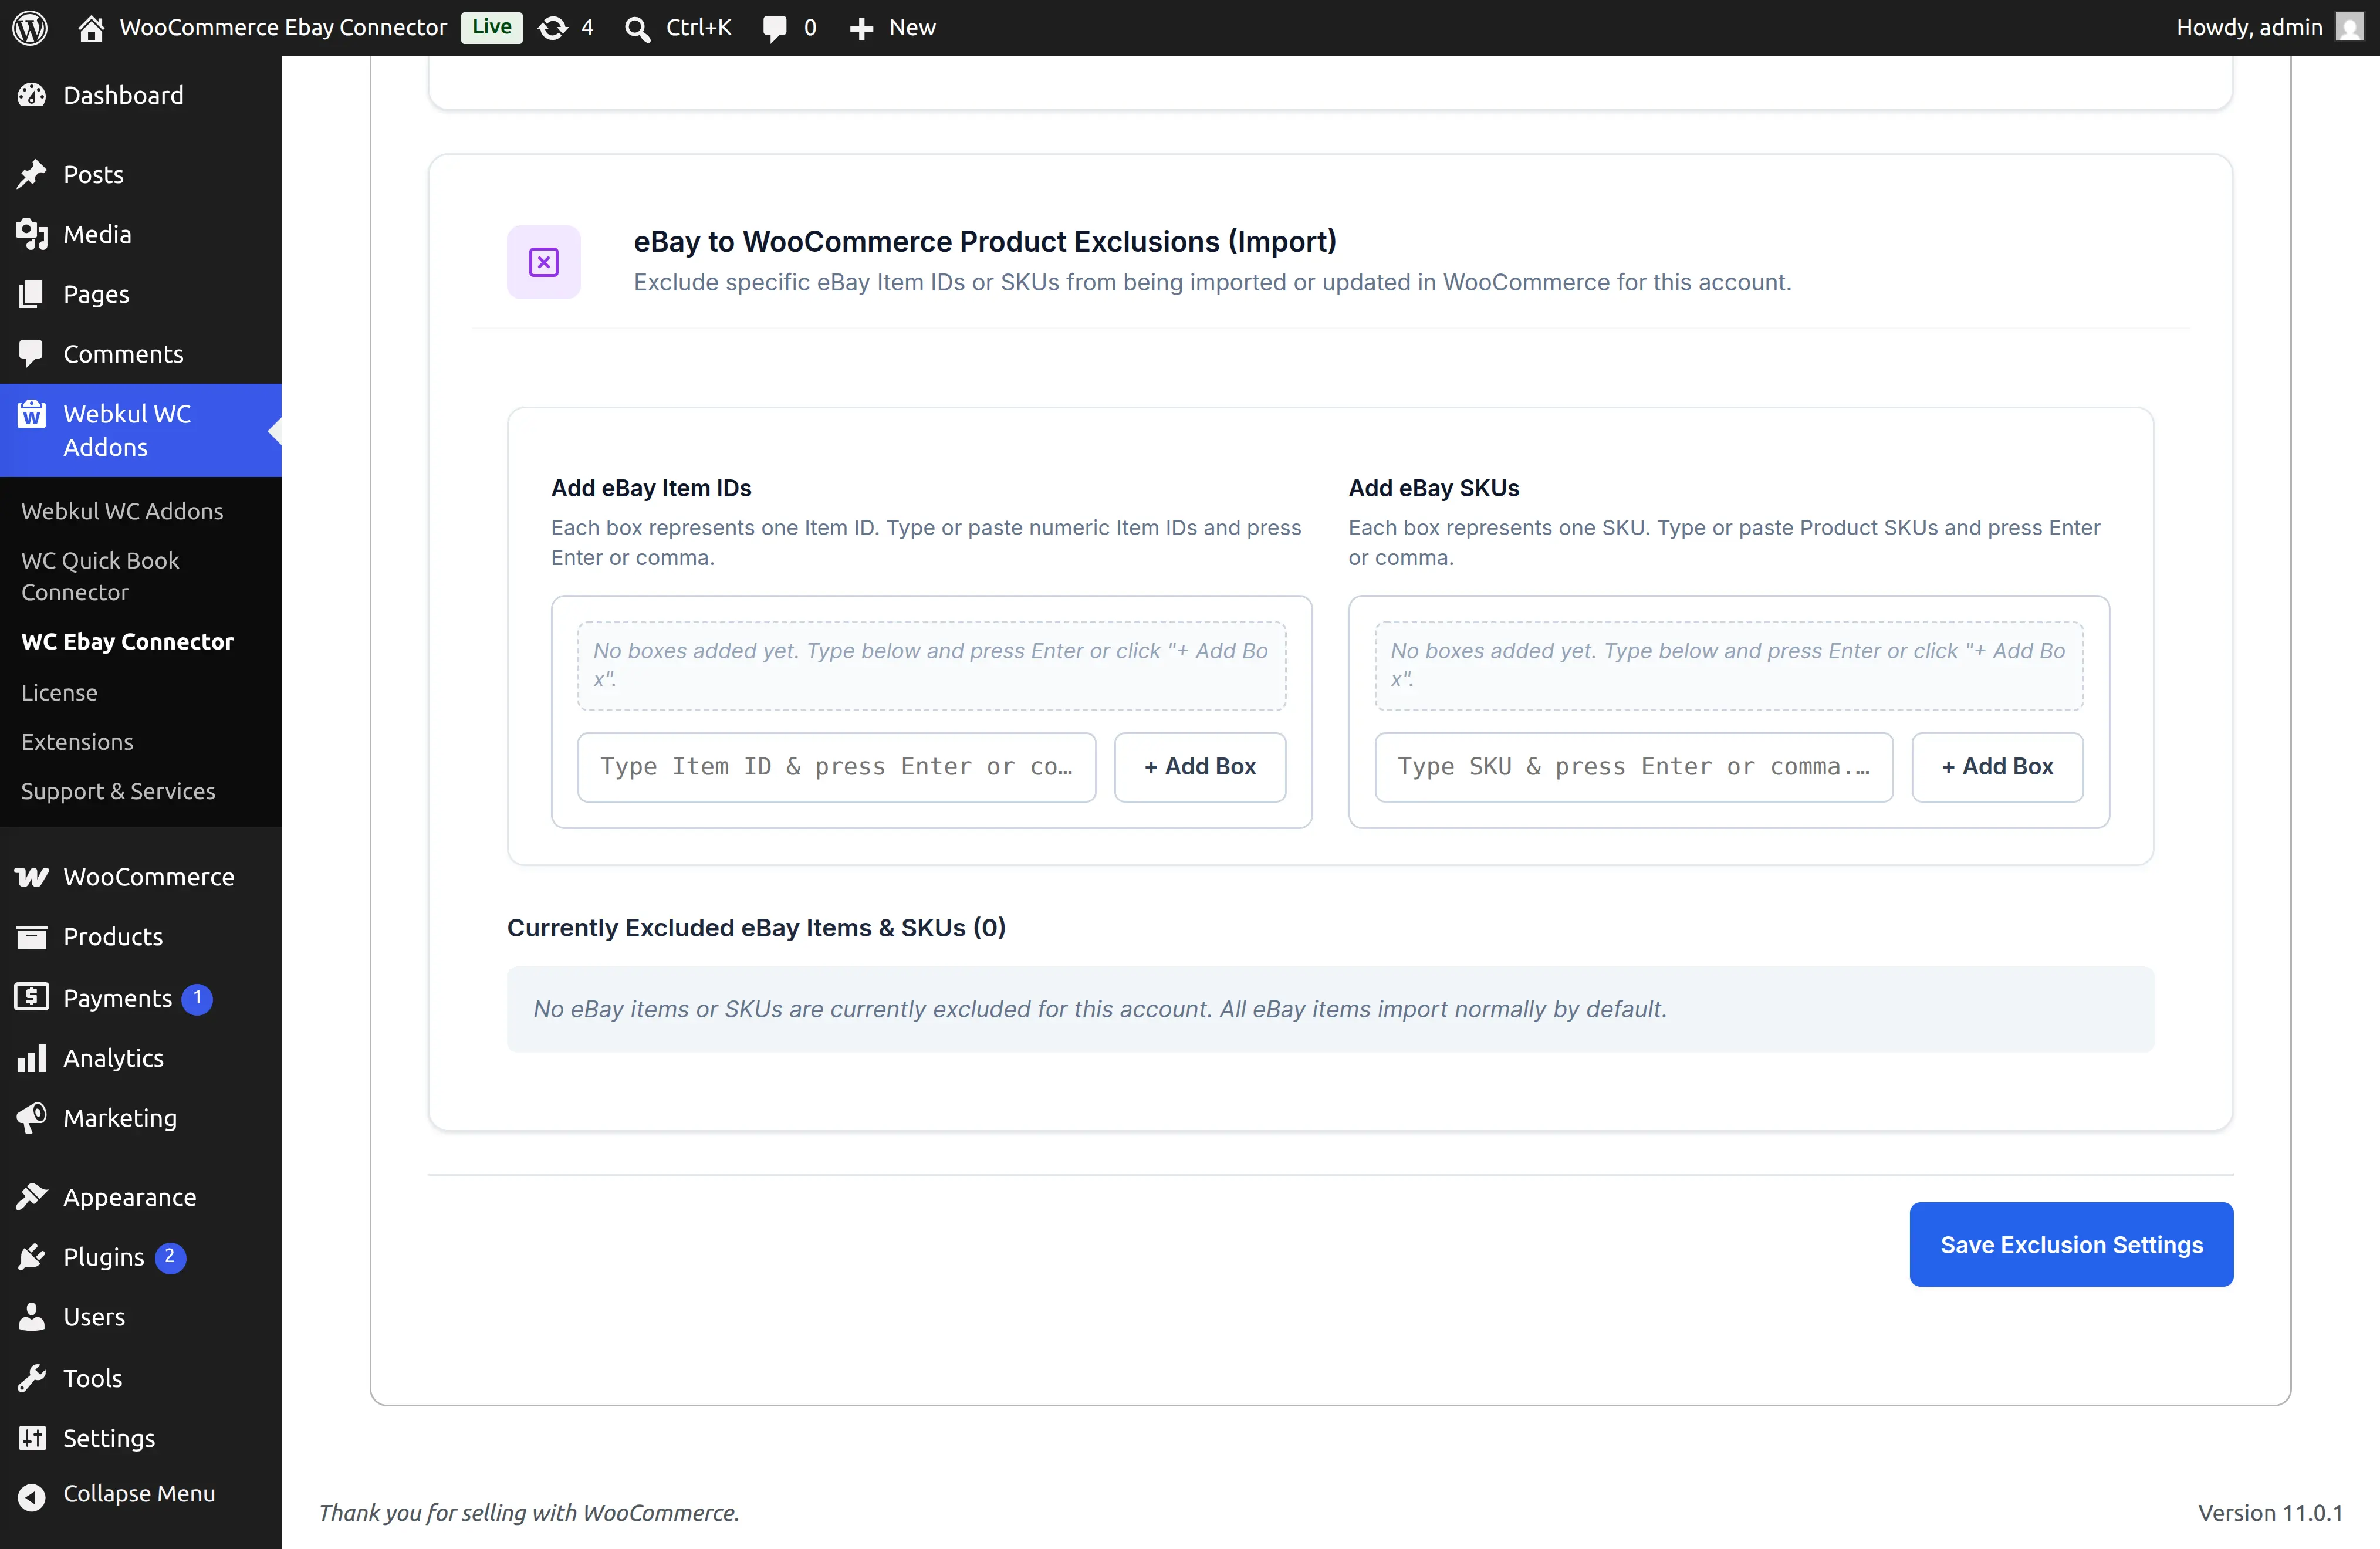Open WC Quick Book Connector submenu
2380x1549 pixels.
coord(100,576)
